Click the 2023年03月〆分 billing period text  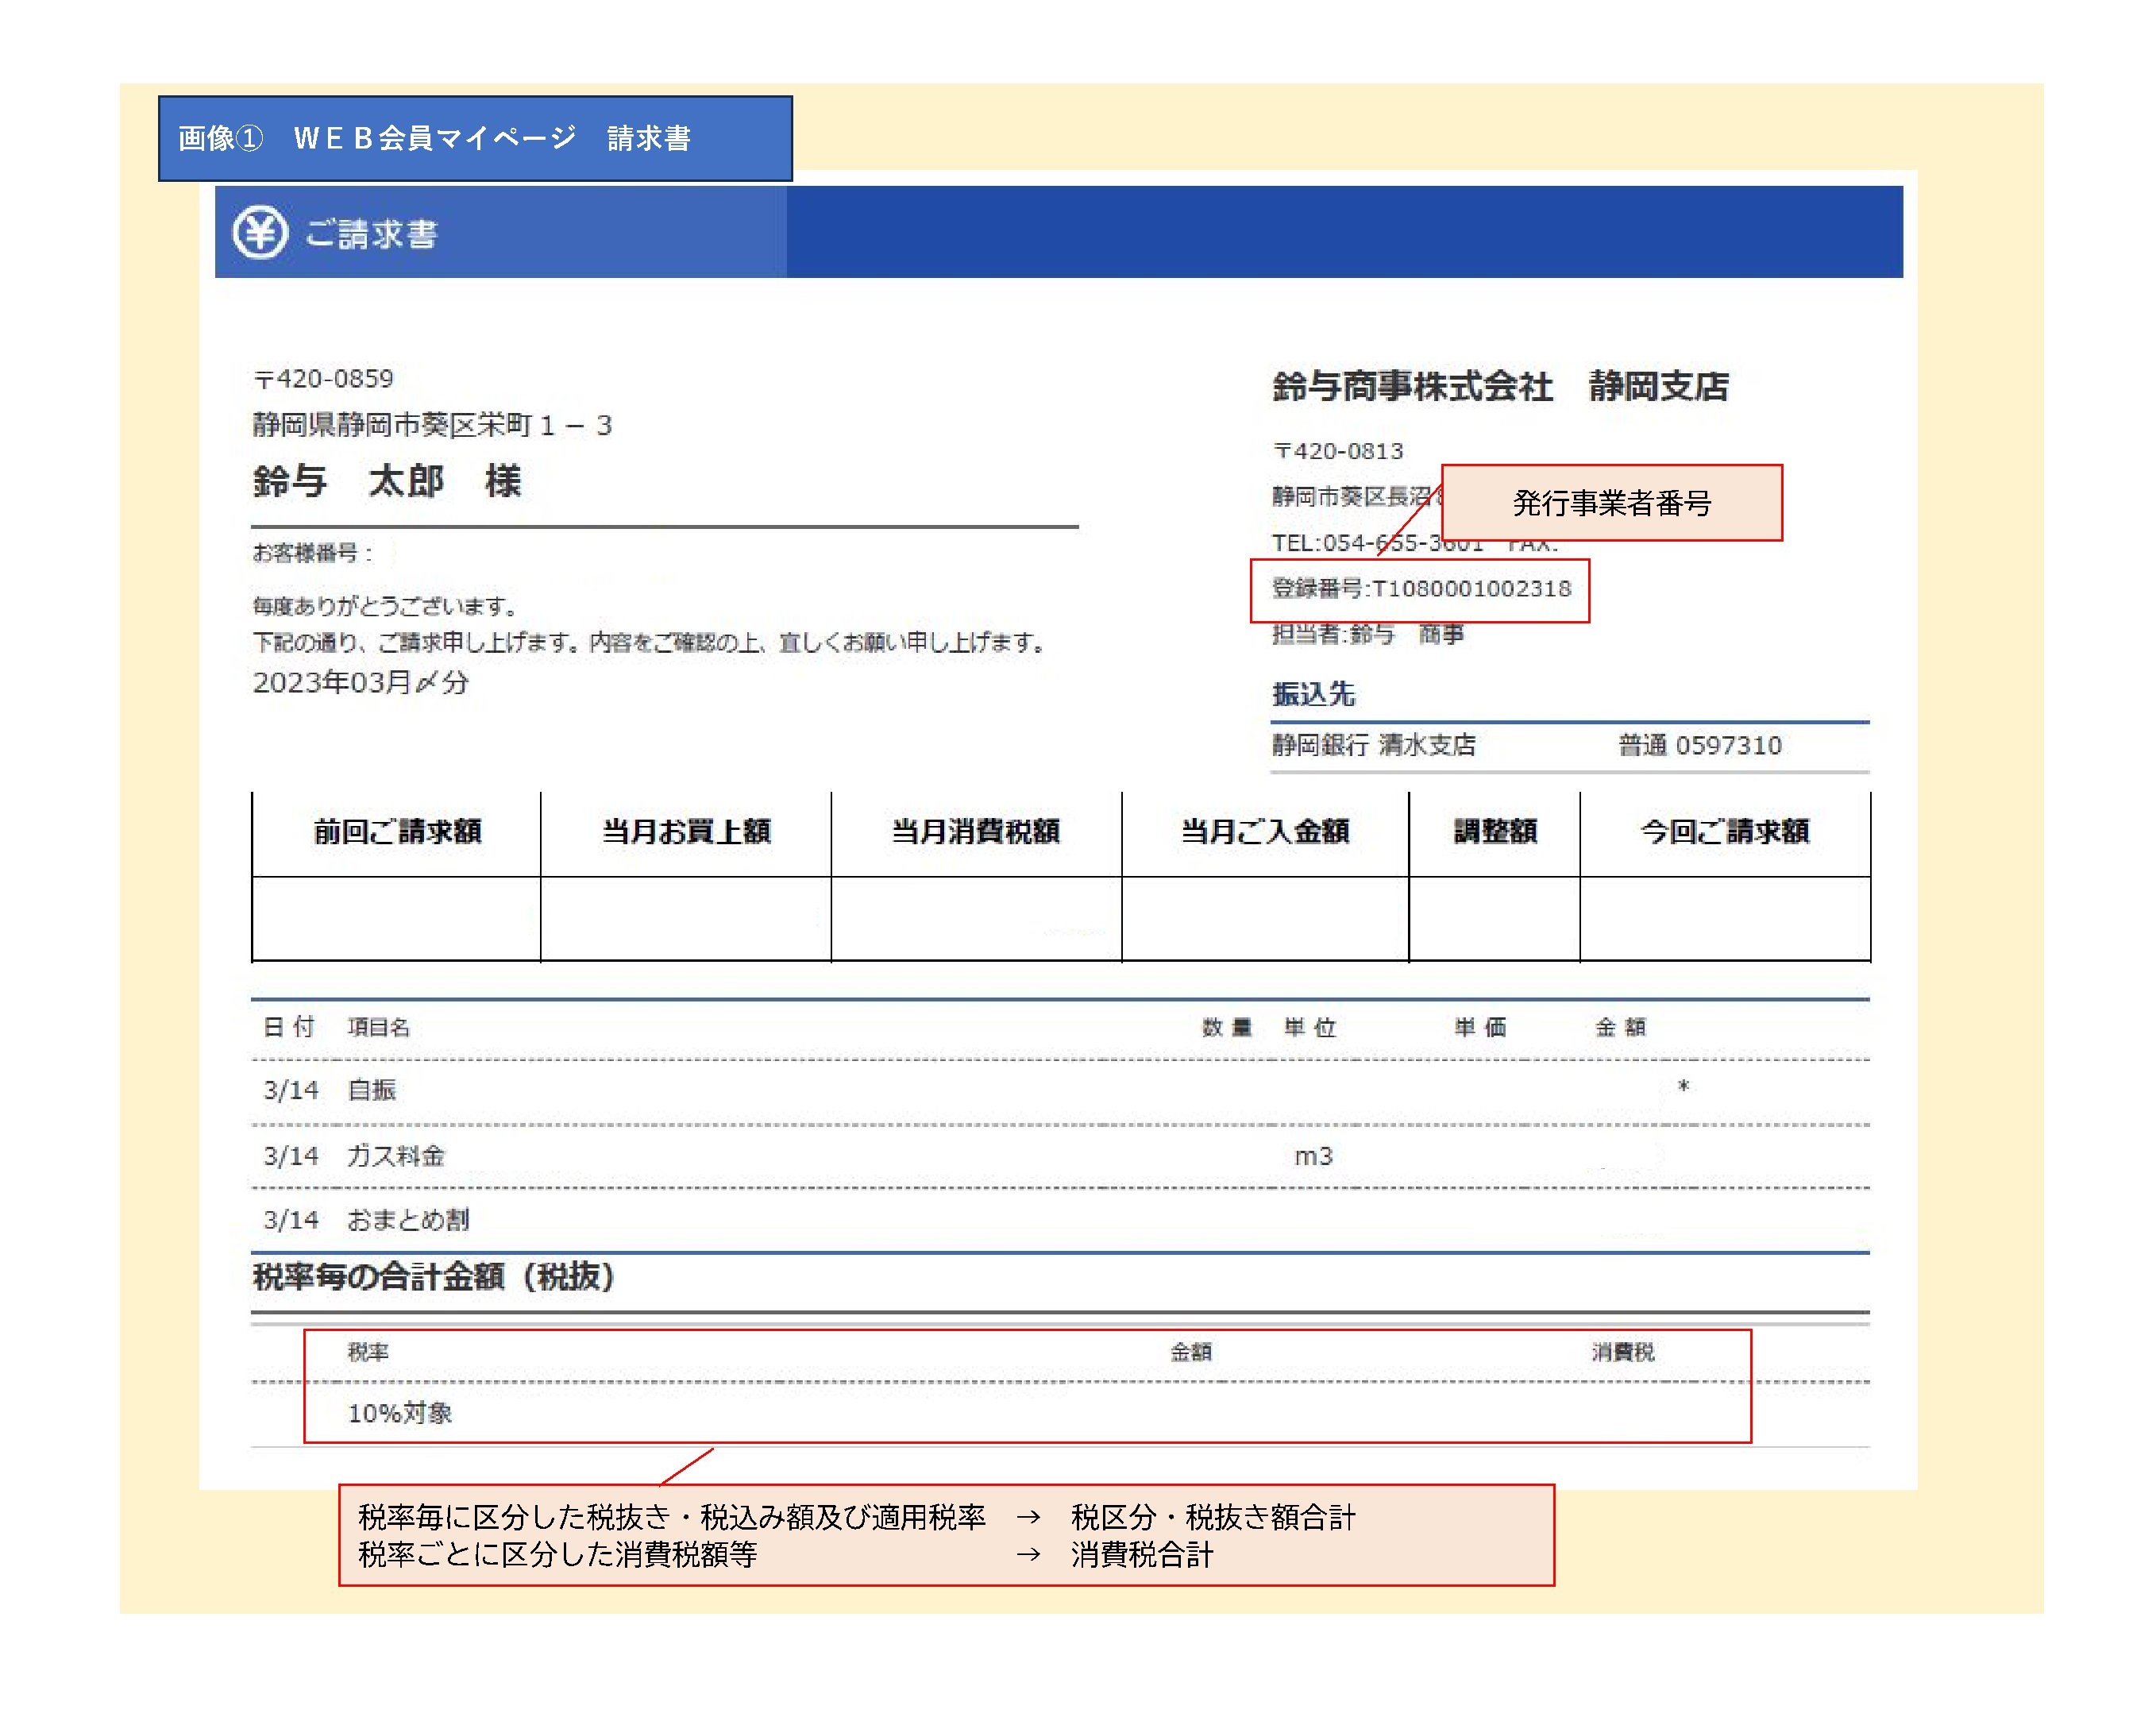point(361,683)
